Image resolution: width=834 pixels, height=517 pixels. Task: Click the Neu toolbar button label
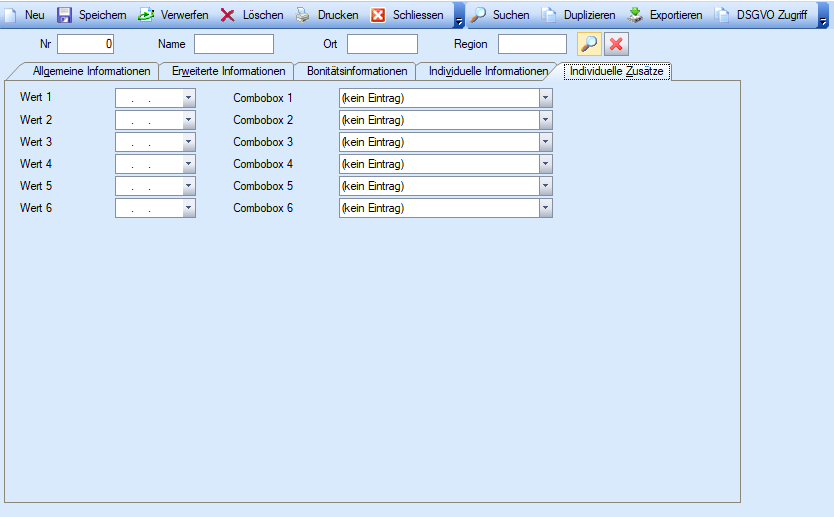tap(35, 15)
